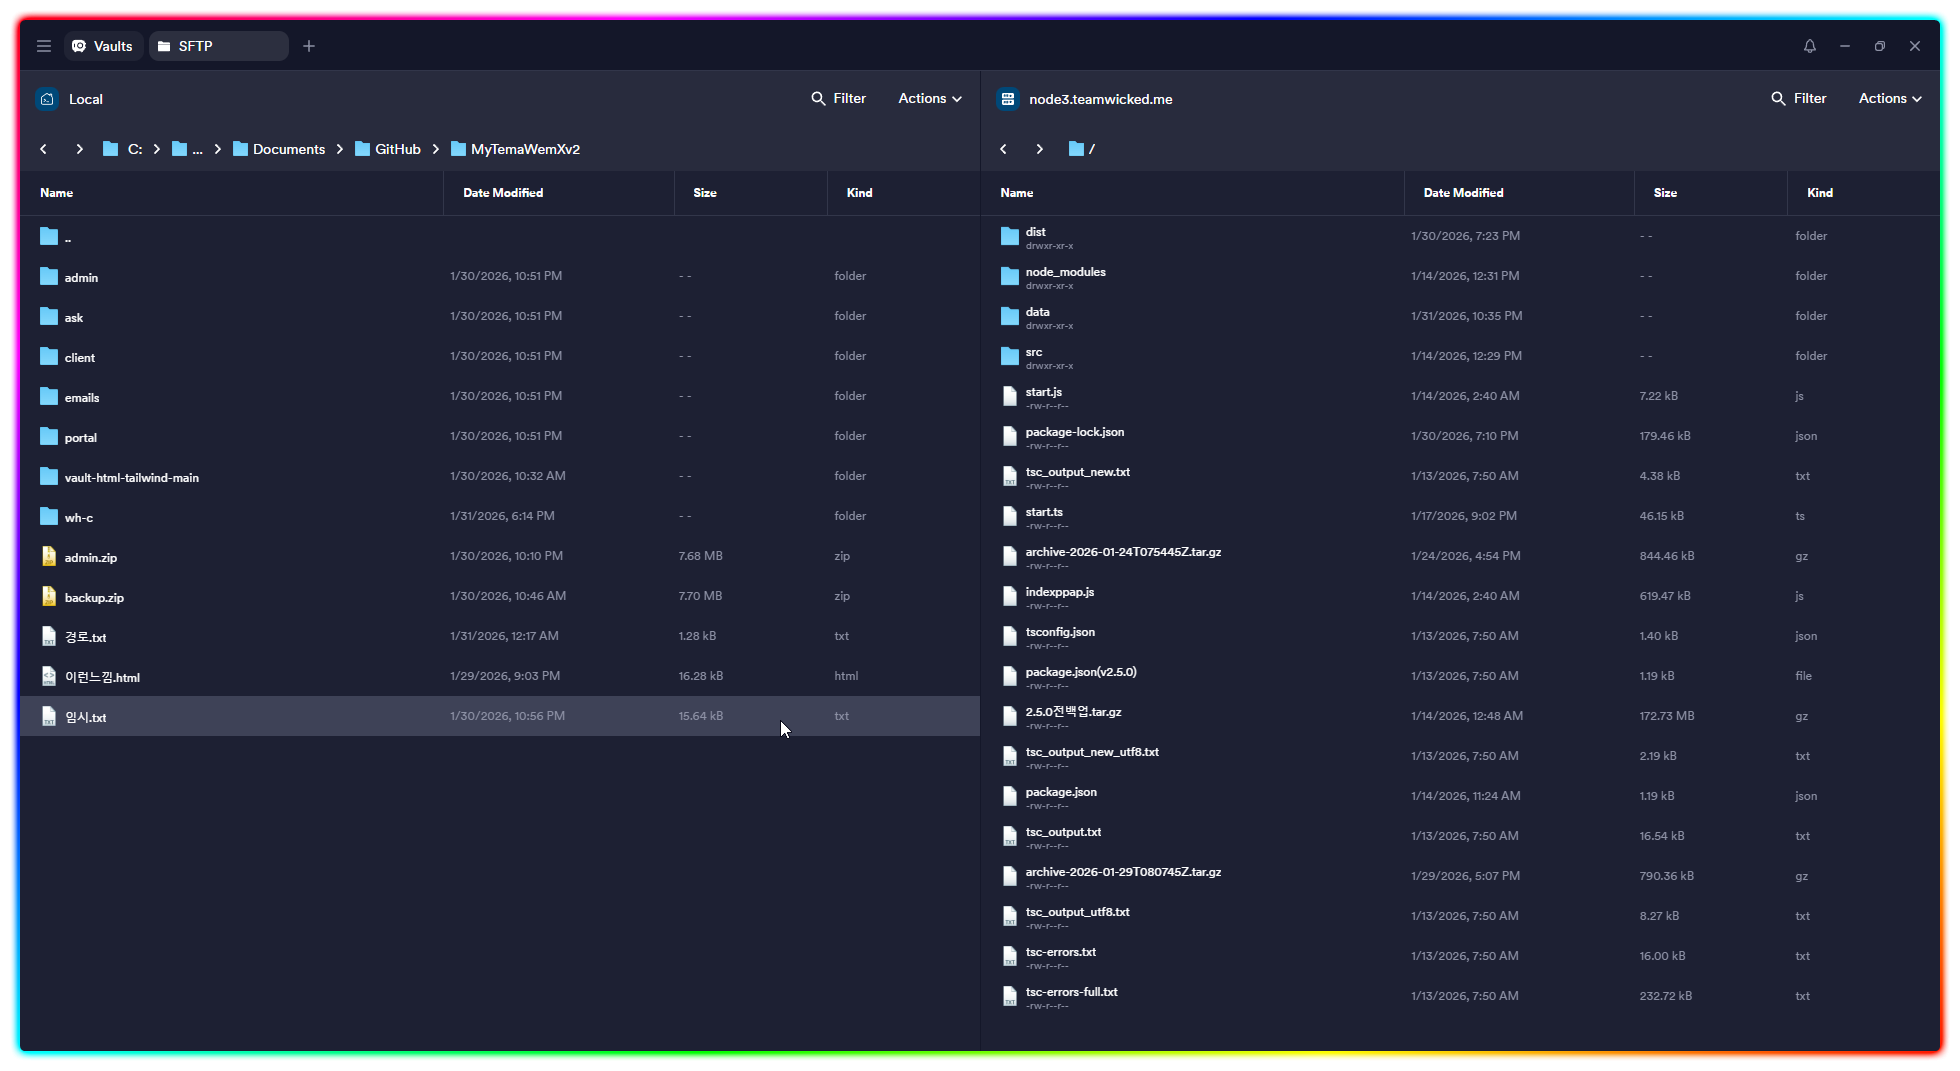
Task: Open the hamburger menu icon
Action: 44,46
